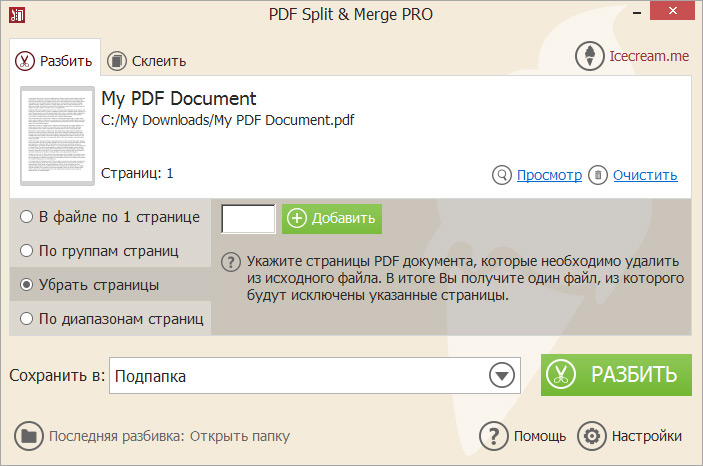Click the 'Страниц: 1' page count text

coord(137,173)
